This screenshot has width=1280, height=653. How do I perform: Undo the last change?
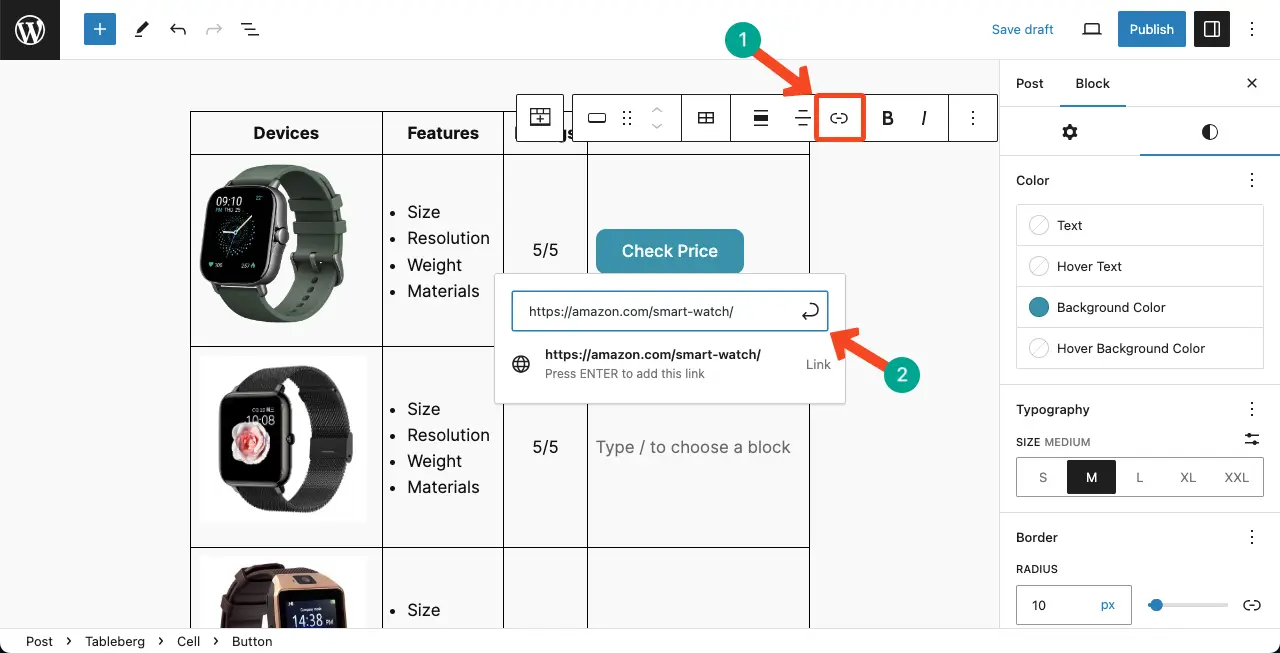click(x=178, y=30)
